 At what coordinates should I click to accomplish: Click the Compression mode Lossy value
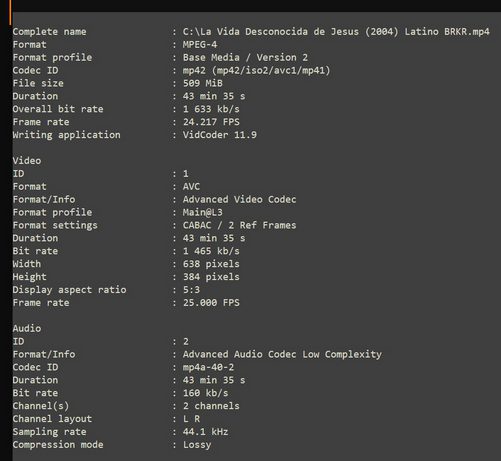(x=197, y=445)
